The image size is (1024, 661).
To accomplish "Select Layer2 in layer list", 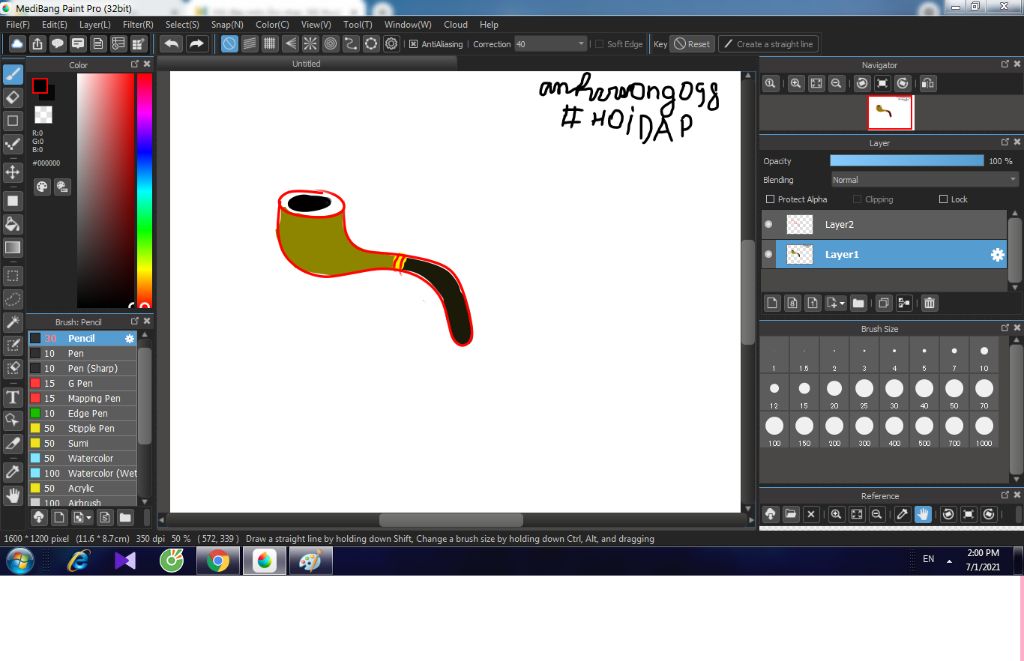I will [884, 224].
